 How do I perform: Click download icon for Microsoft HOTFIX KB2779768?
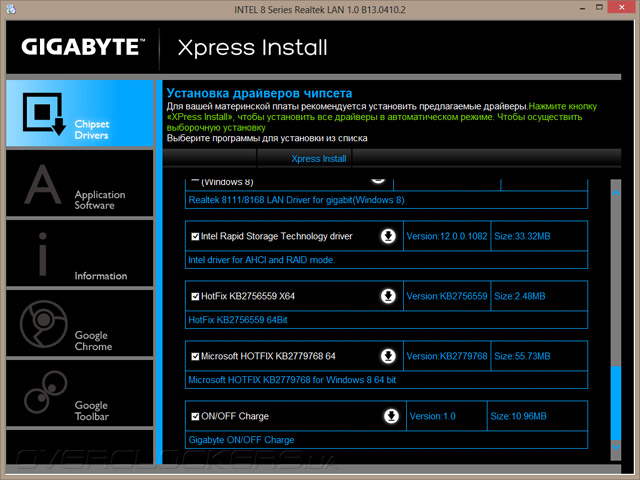click(388, 356)
